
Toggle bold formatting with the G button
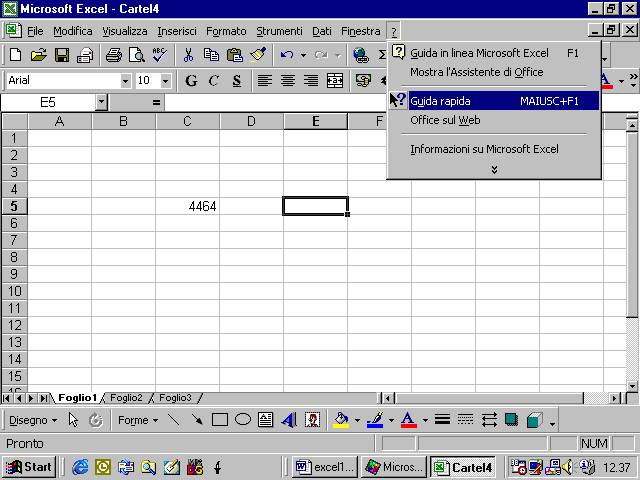coord(191,80)
